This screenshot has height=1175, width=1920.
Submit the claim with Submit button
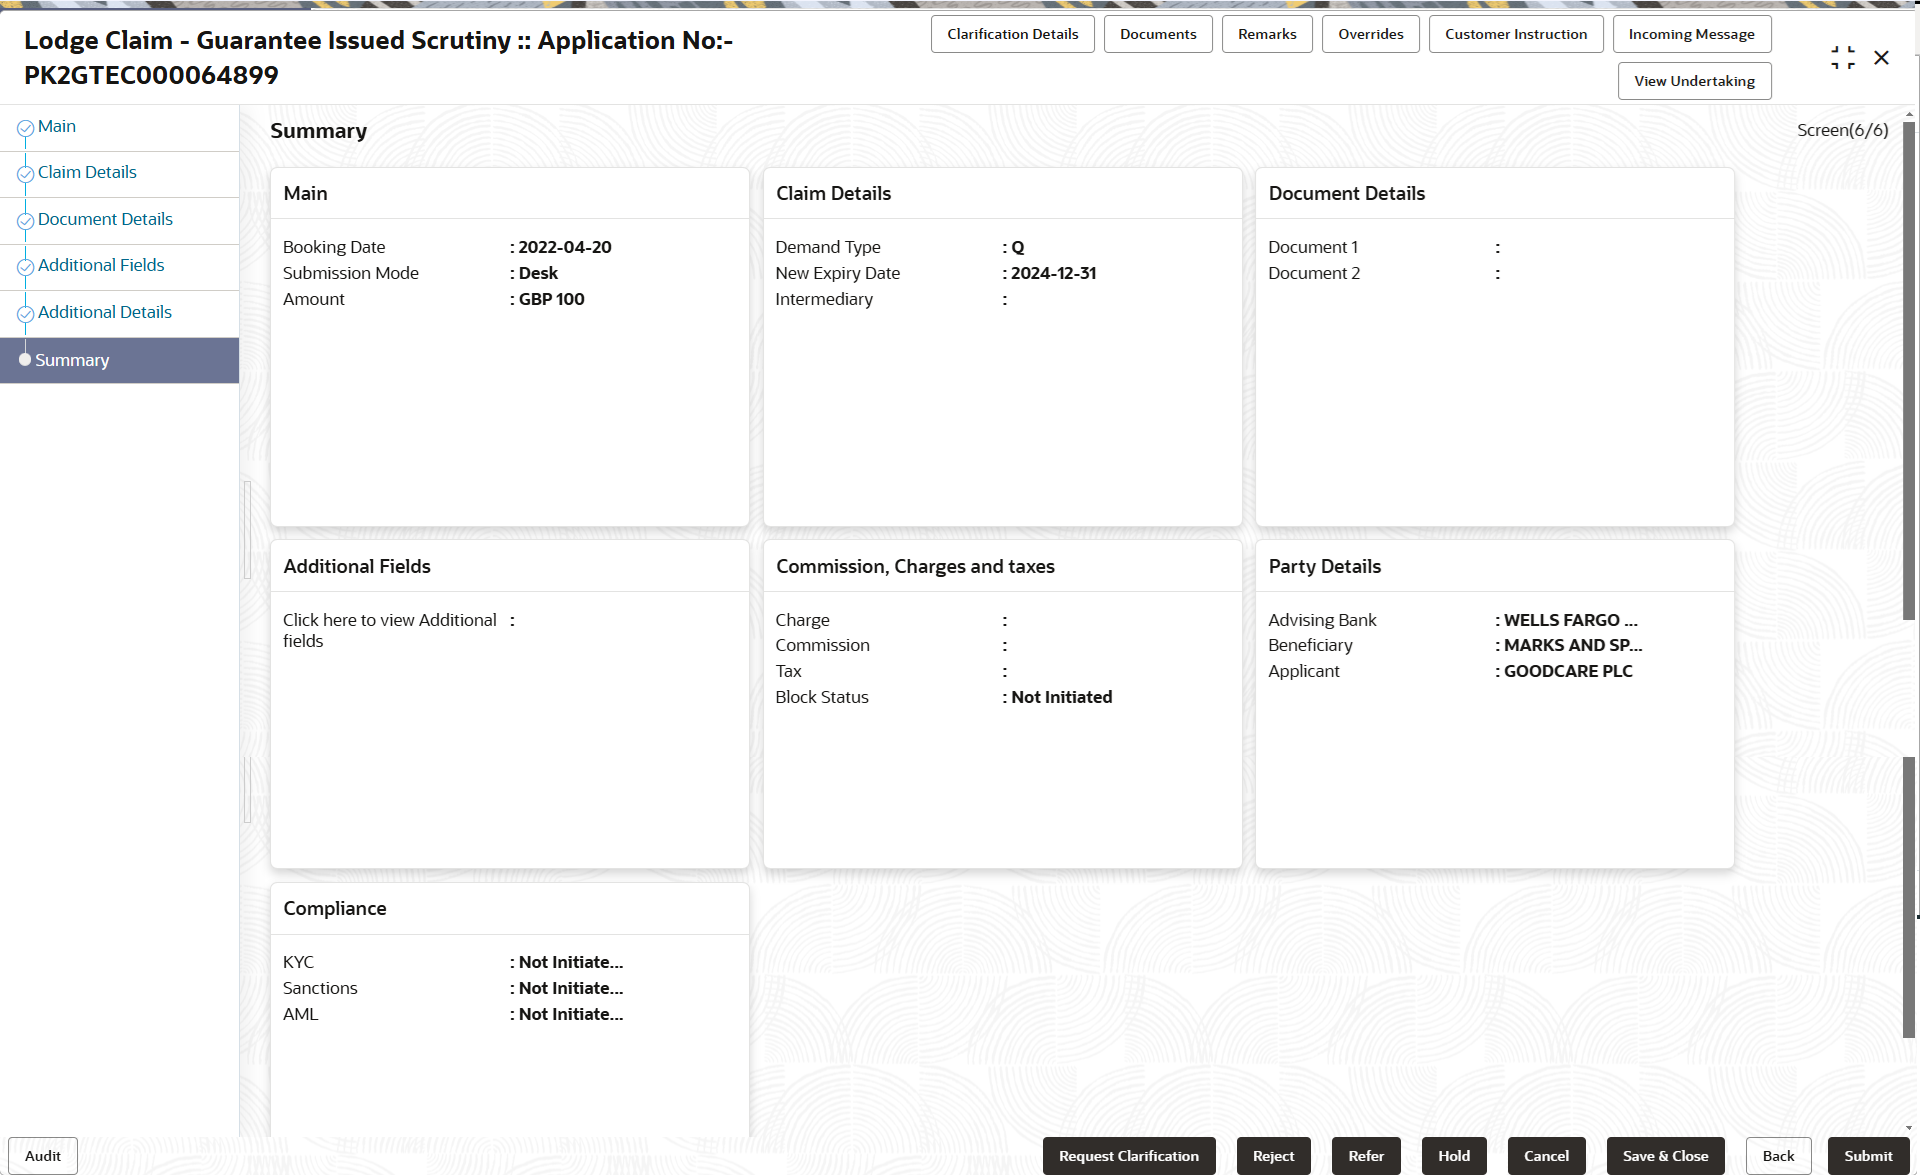1867,1156
